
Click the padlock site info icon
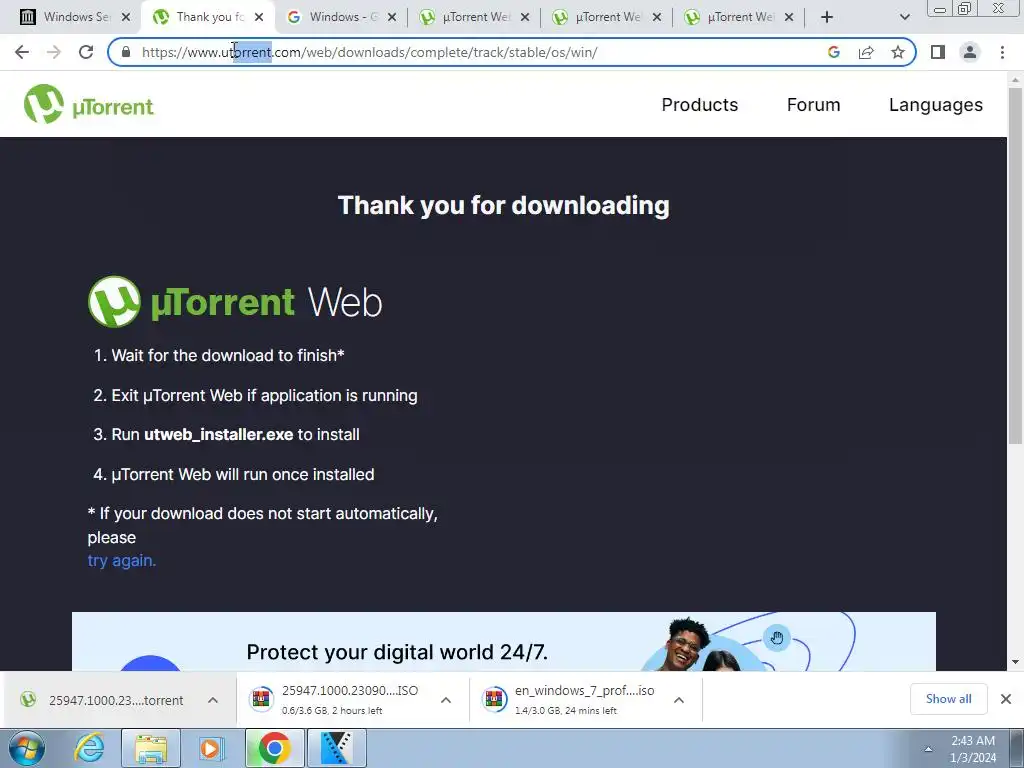[126, 52]
